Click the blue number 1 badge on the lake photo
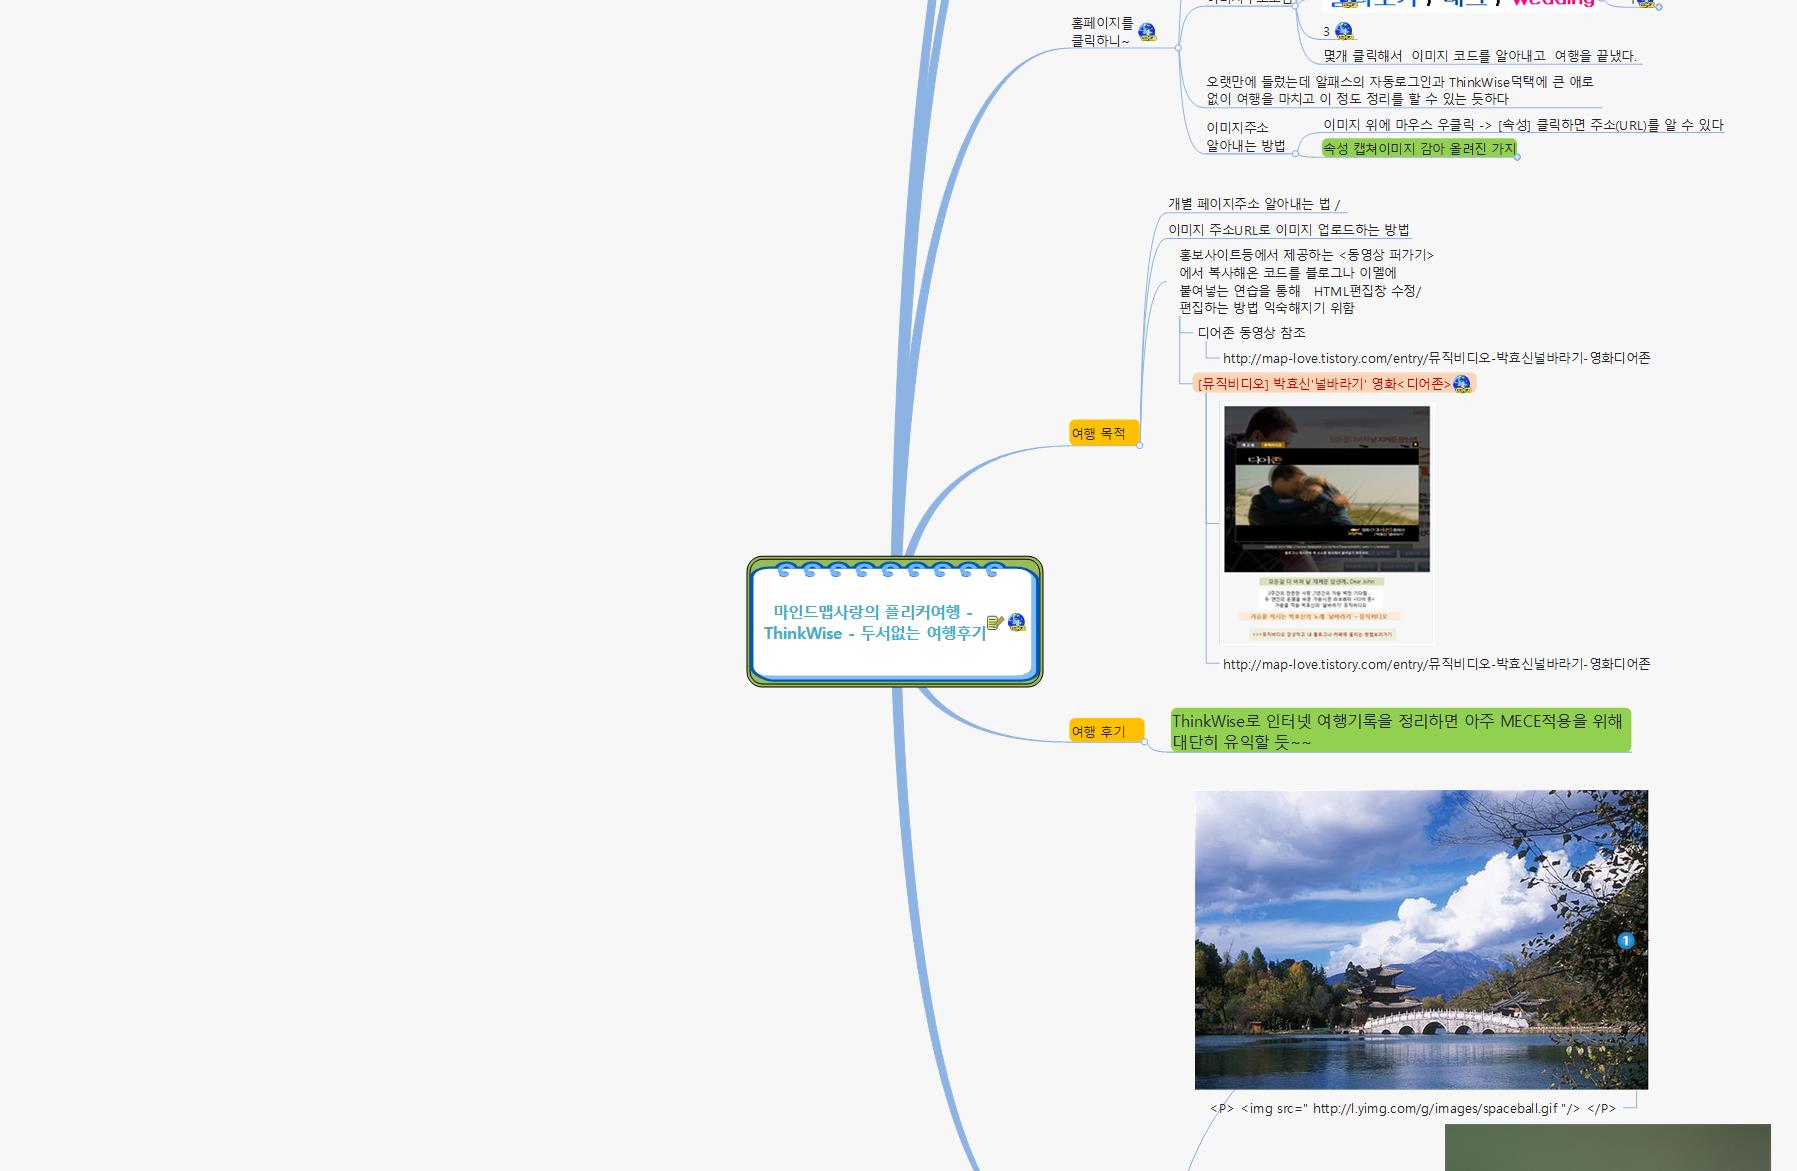The image size is (1797, 1171). (1625, 940)
